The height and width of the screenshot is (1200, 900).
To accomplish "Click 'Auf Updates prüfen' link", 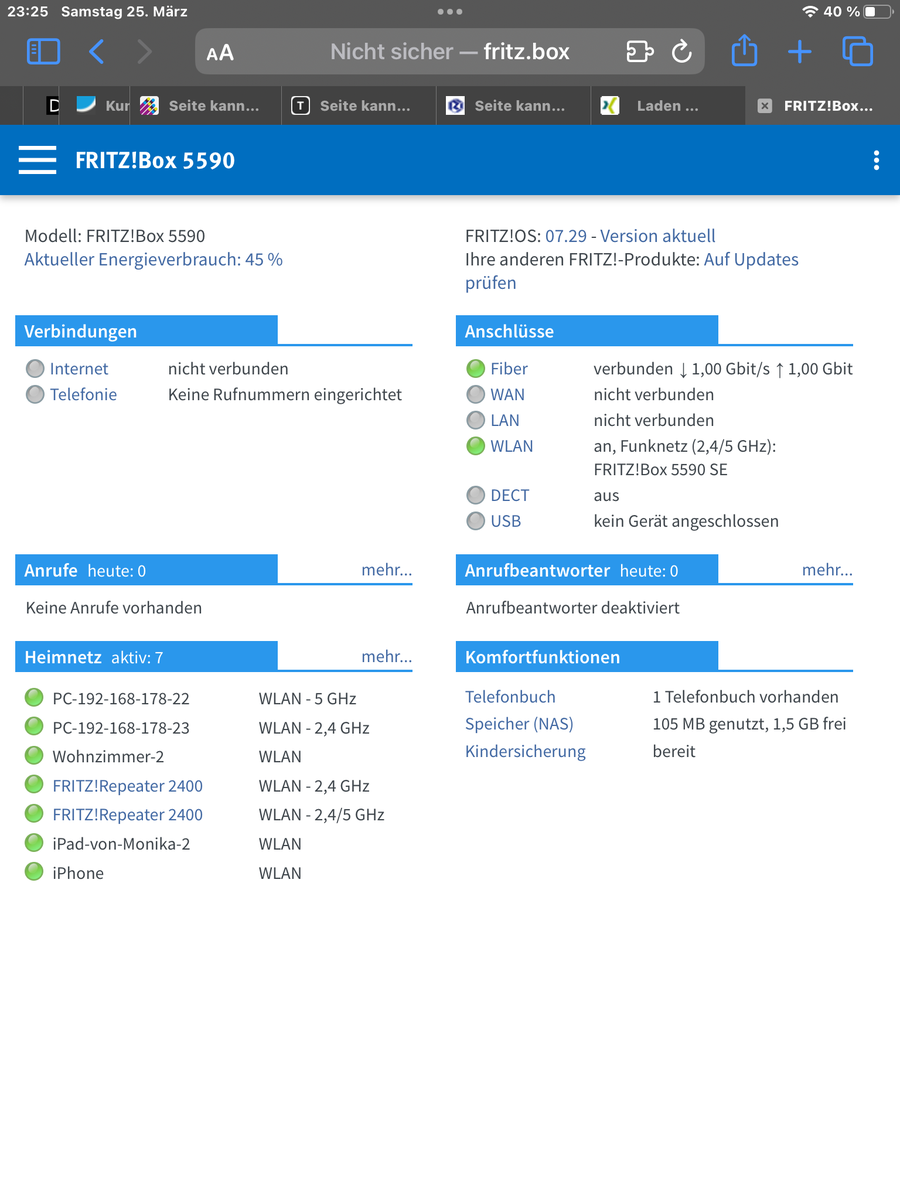I will pyautogui.click(x=632, y=271).
